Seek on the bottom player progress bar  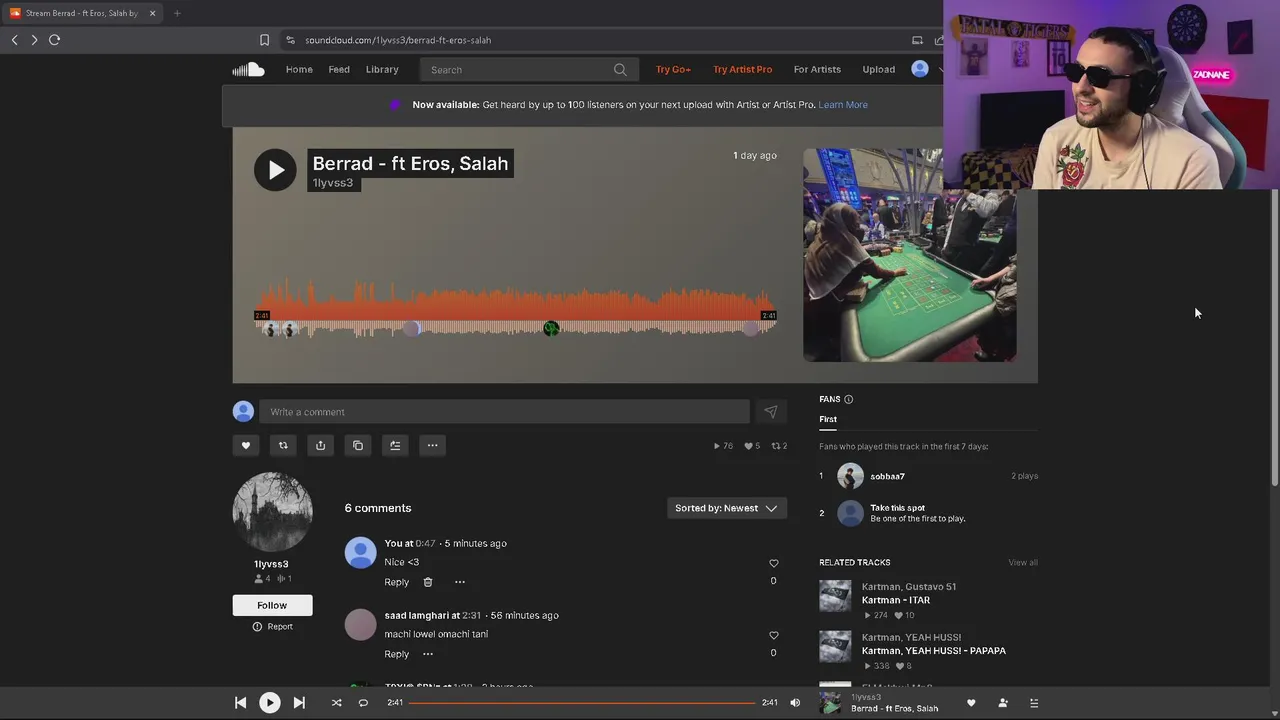[582, 703]
